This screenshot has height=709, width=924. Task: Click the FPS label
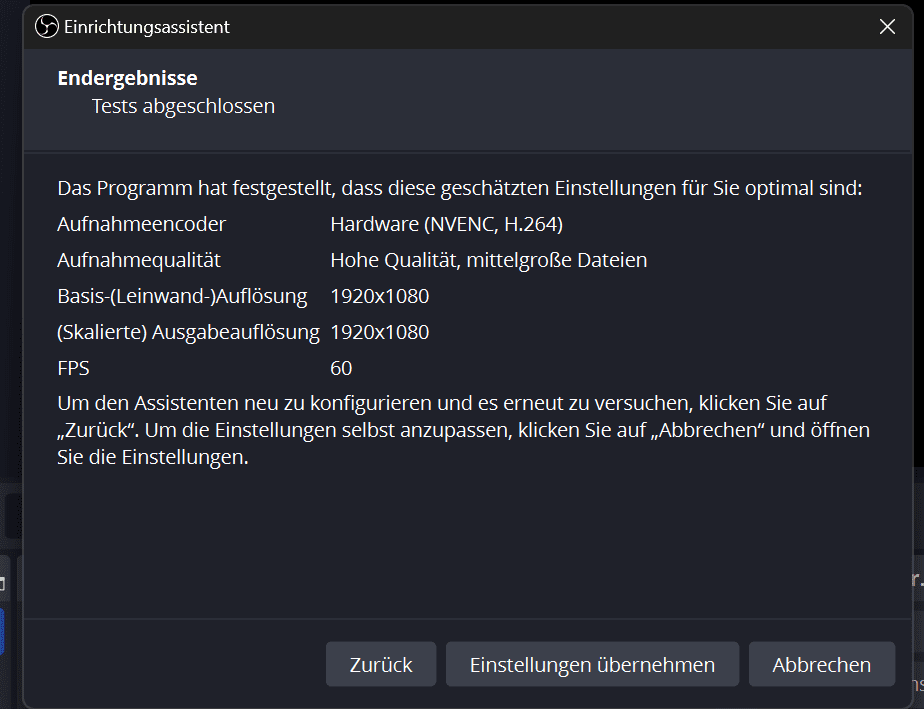point(73,368)
